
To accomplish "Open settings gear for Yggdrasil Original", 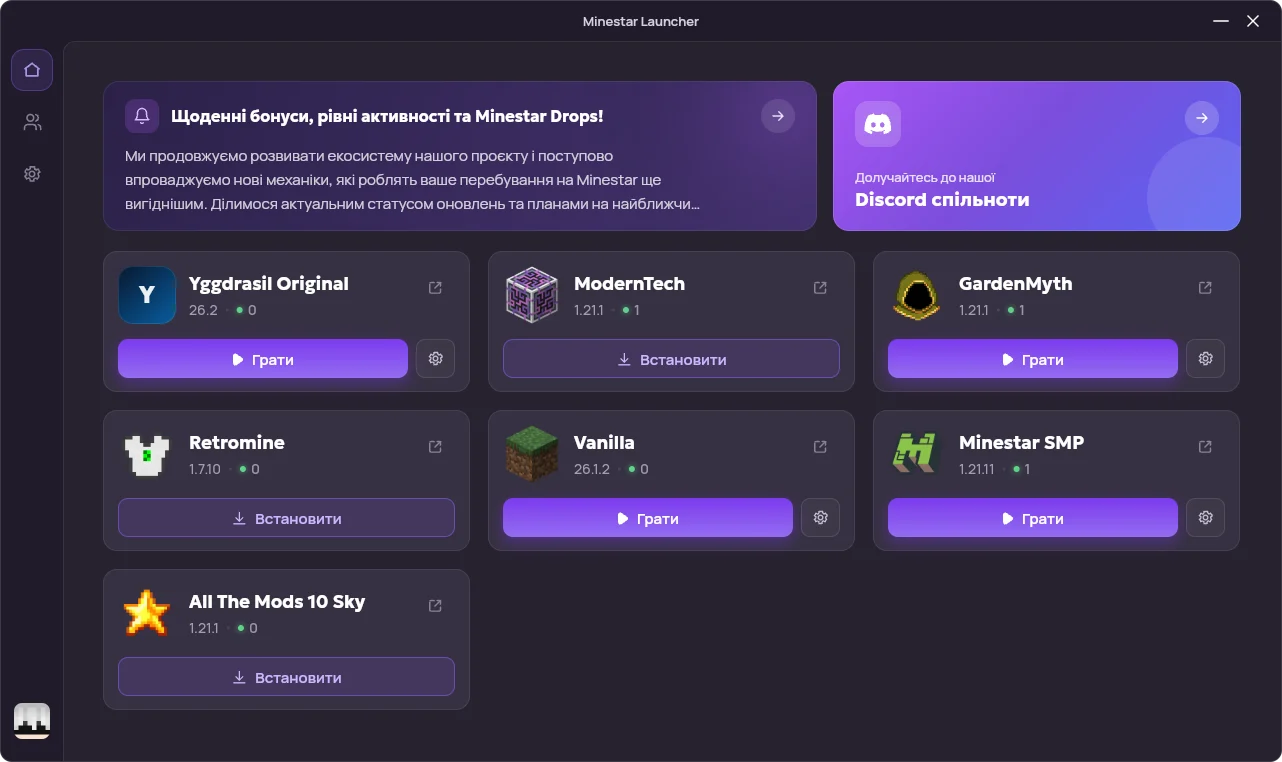I will coord(435,359).
